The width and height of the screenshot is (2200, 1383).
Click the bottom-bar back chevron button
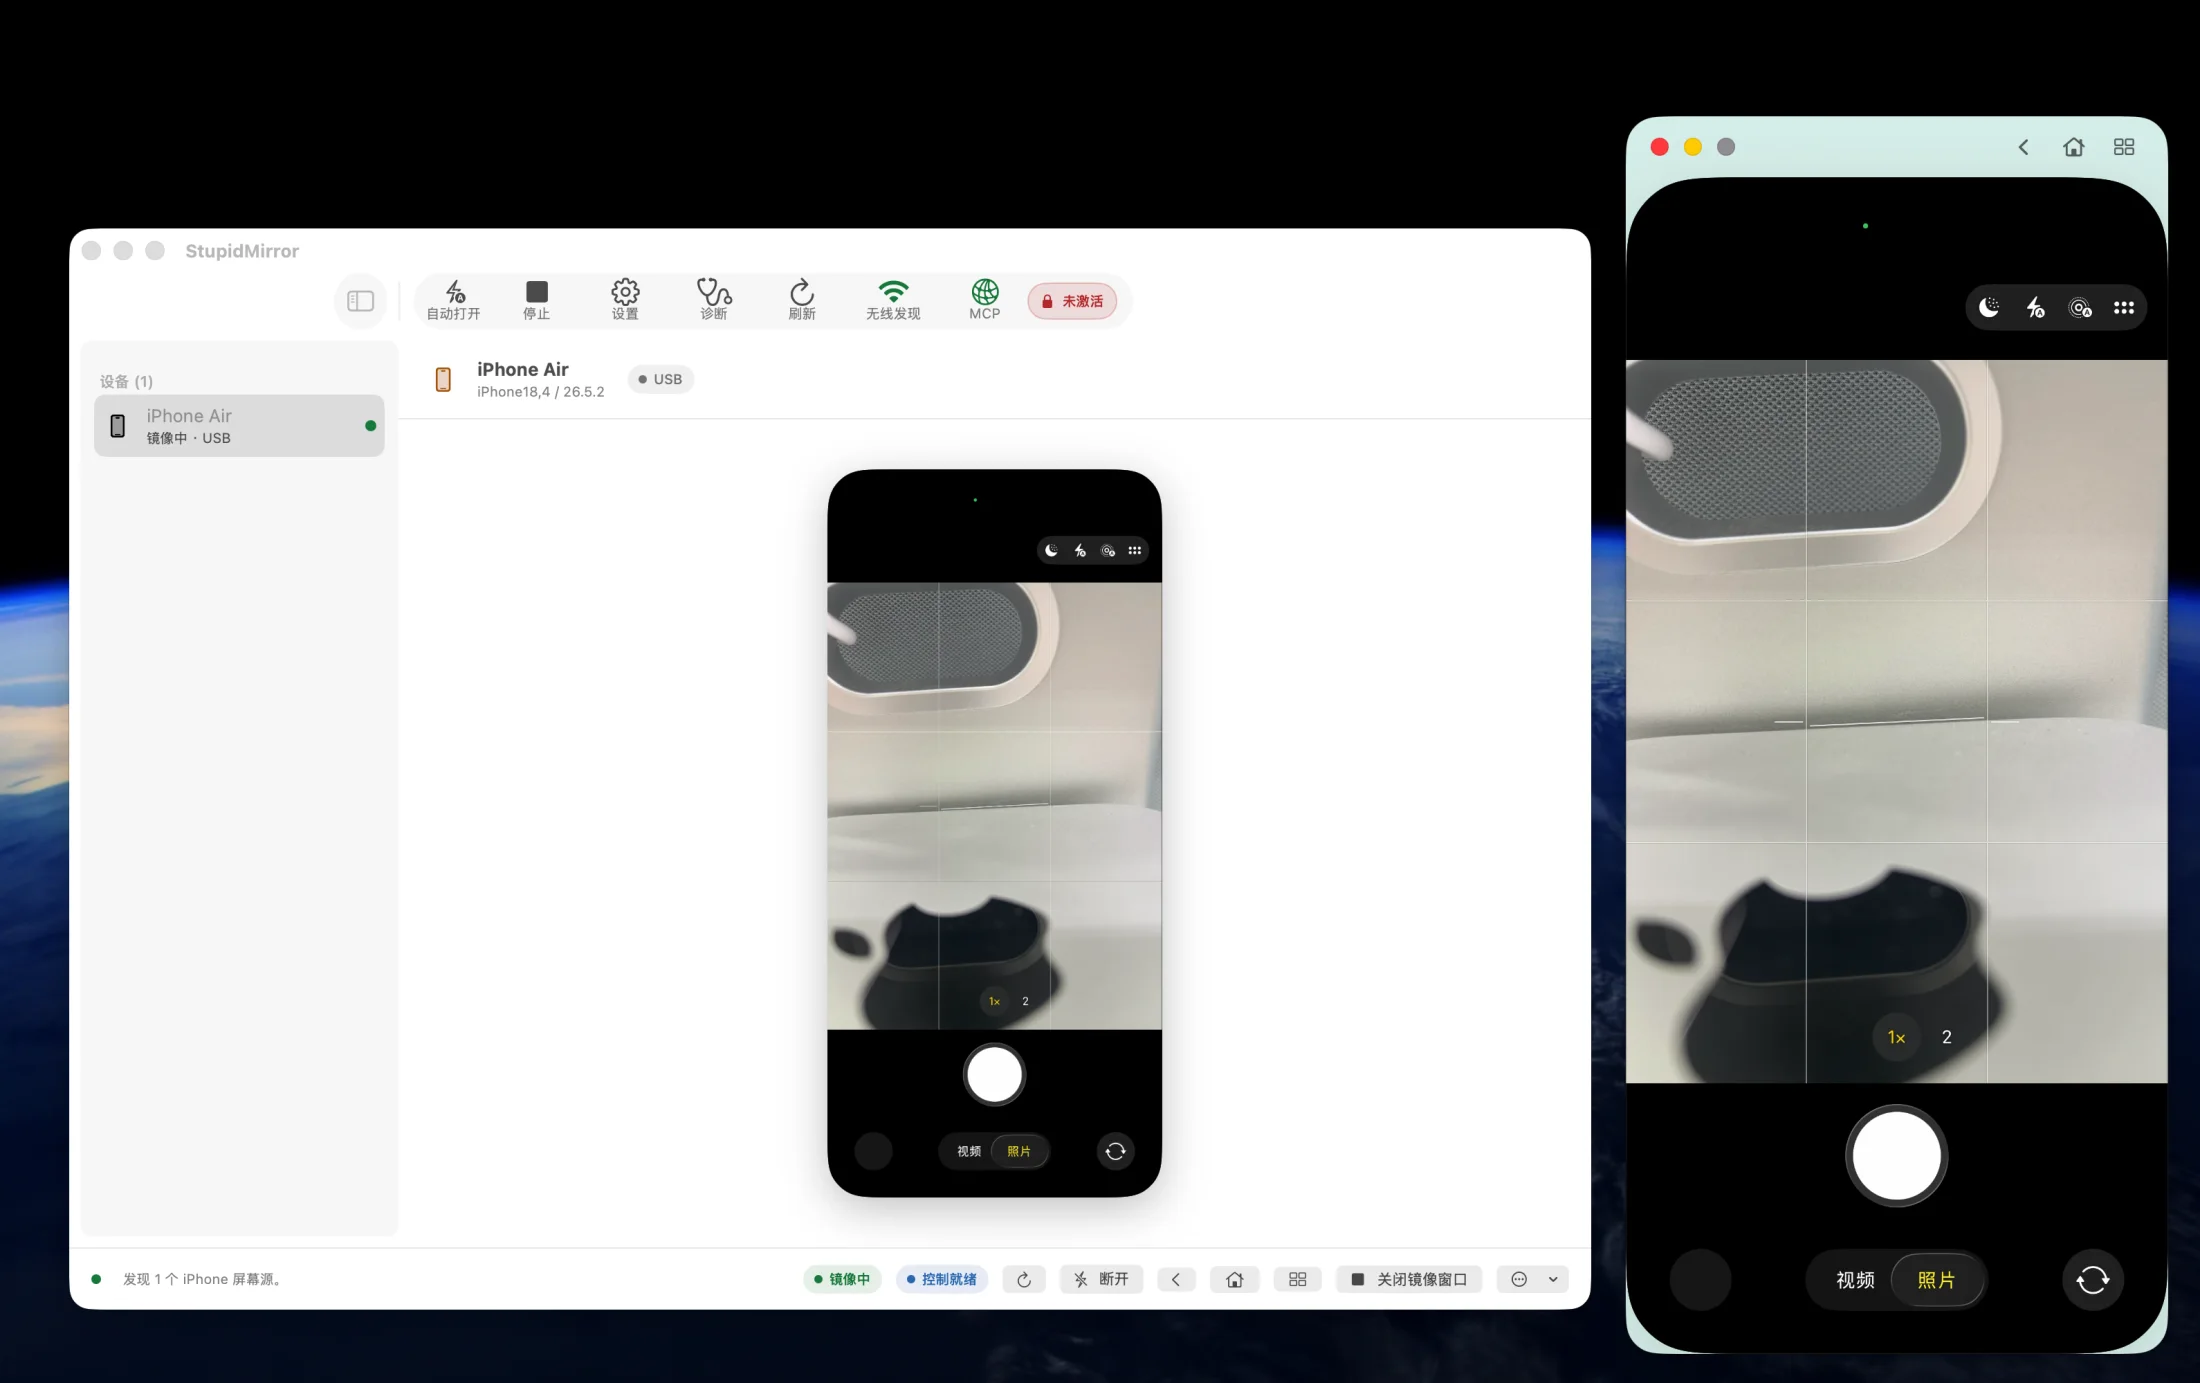coord(1176,1279)
